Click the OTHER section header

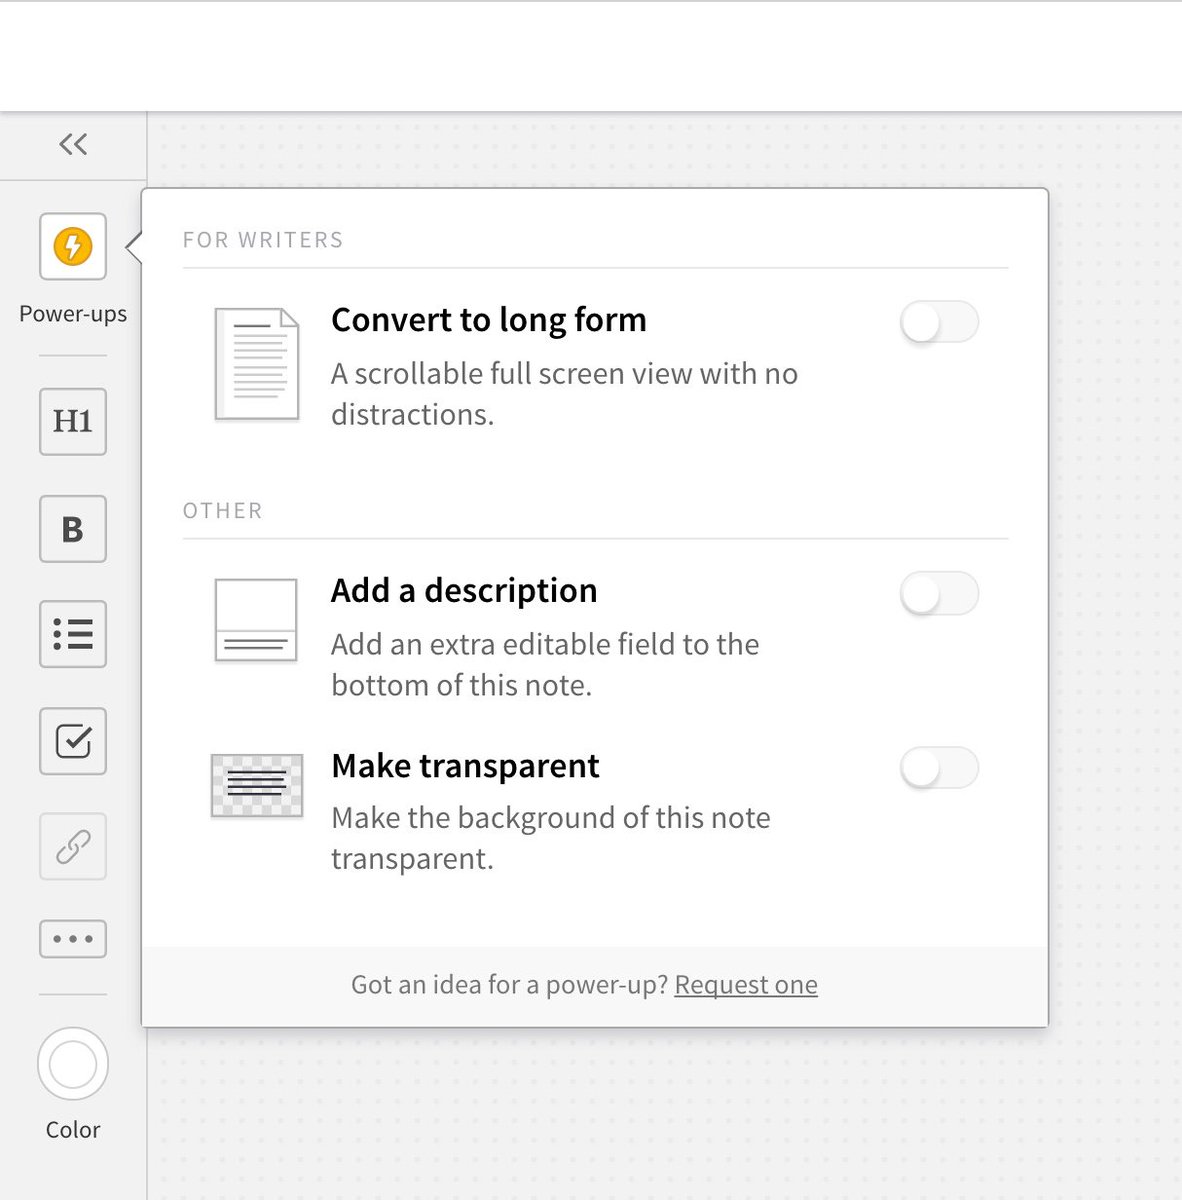coord(222,511)
